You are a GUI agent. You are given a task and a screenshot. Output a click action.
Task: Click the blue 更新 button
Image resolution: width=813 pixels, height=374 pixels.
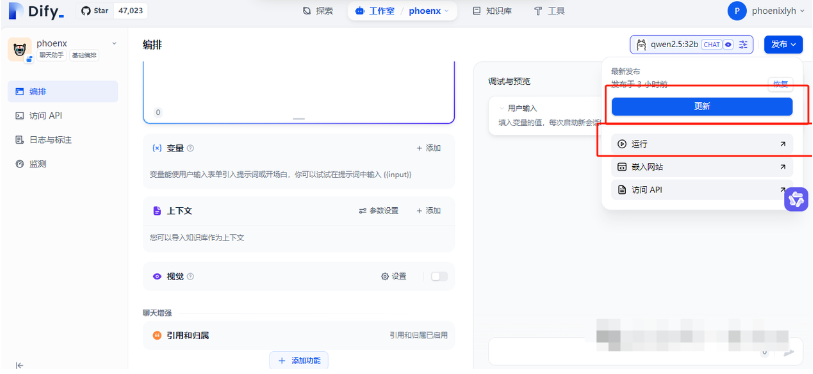point(702,106)
